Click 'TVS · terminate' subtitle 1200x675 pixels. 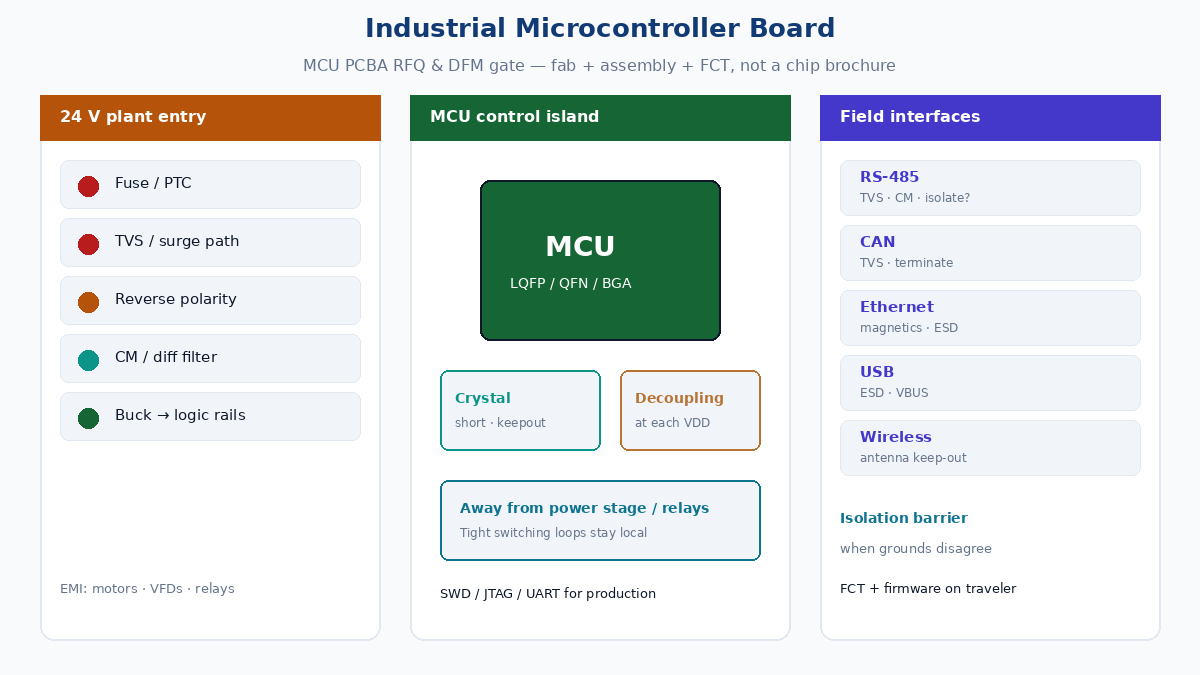(907, 263)
